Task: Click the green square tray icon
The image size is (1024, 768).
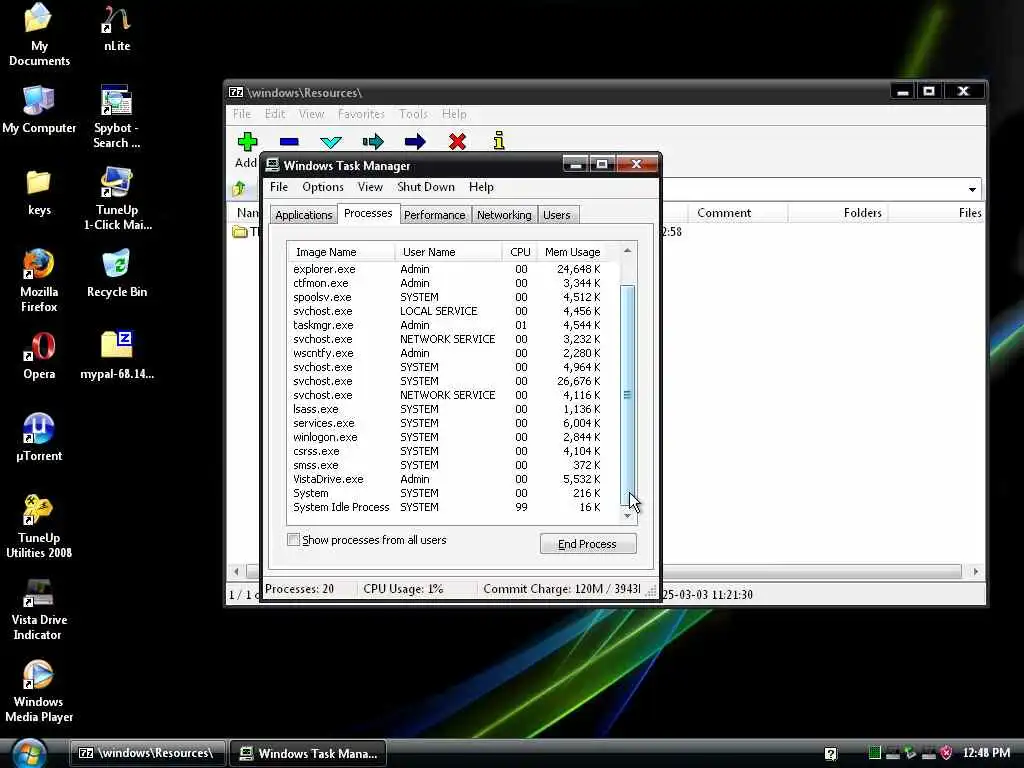Action: 874,753
